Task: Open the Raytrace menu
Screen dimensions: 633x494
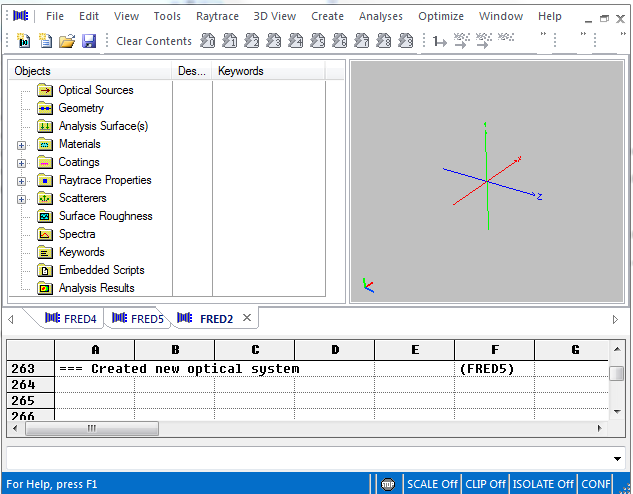Action: [x=217, y=16]
